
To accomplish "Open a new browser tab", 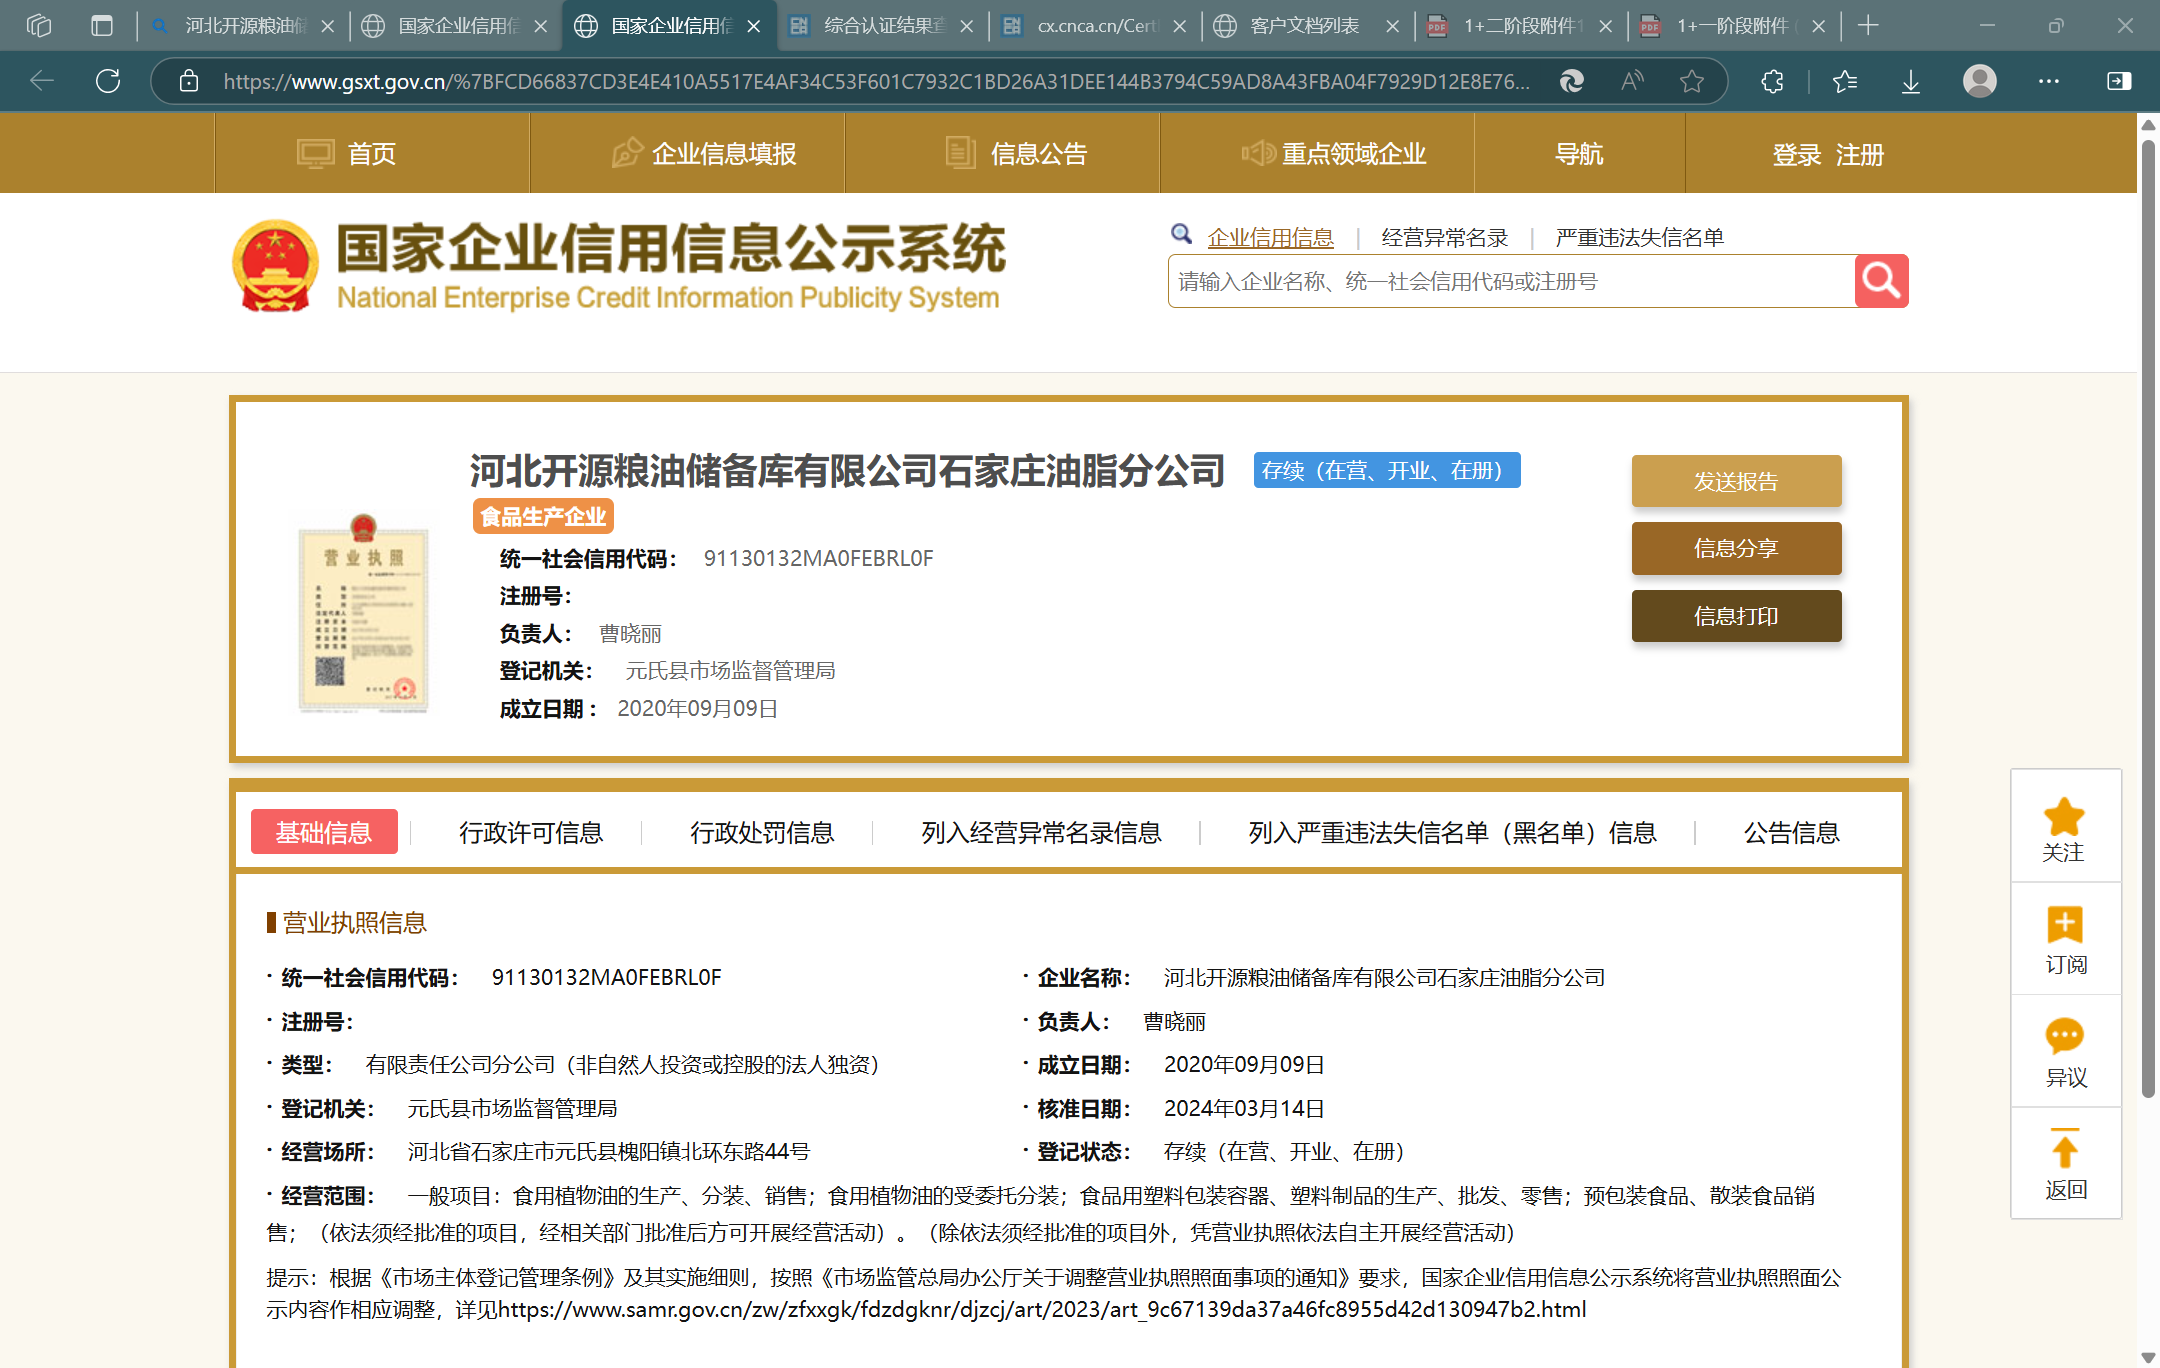I will [x=1868, y=25].
